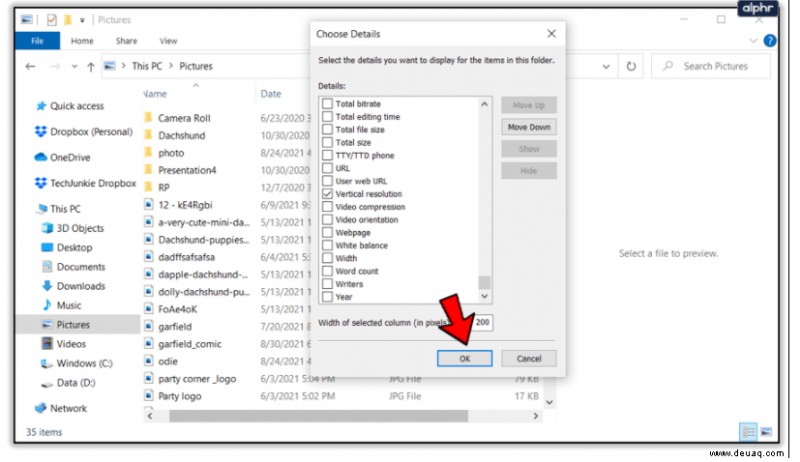
Task: Check the Total file size checkbox
Action: coord(328,130)
